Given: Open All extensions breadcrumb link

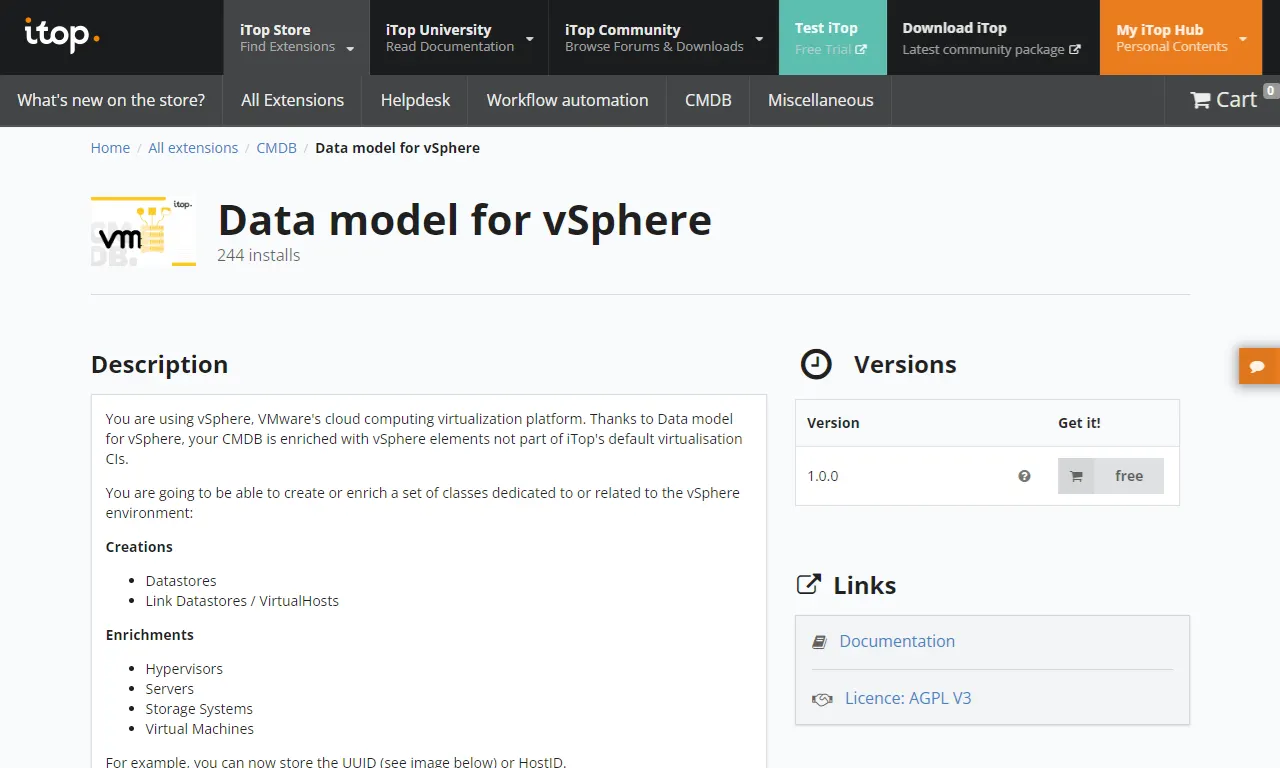Looking at the screenshot, I should 193,148.
